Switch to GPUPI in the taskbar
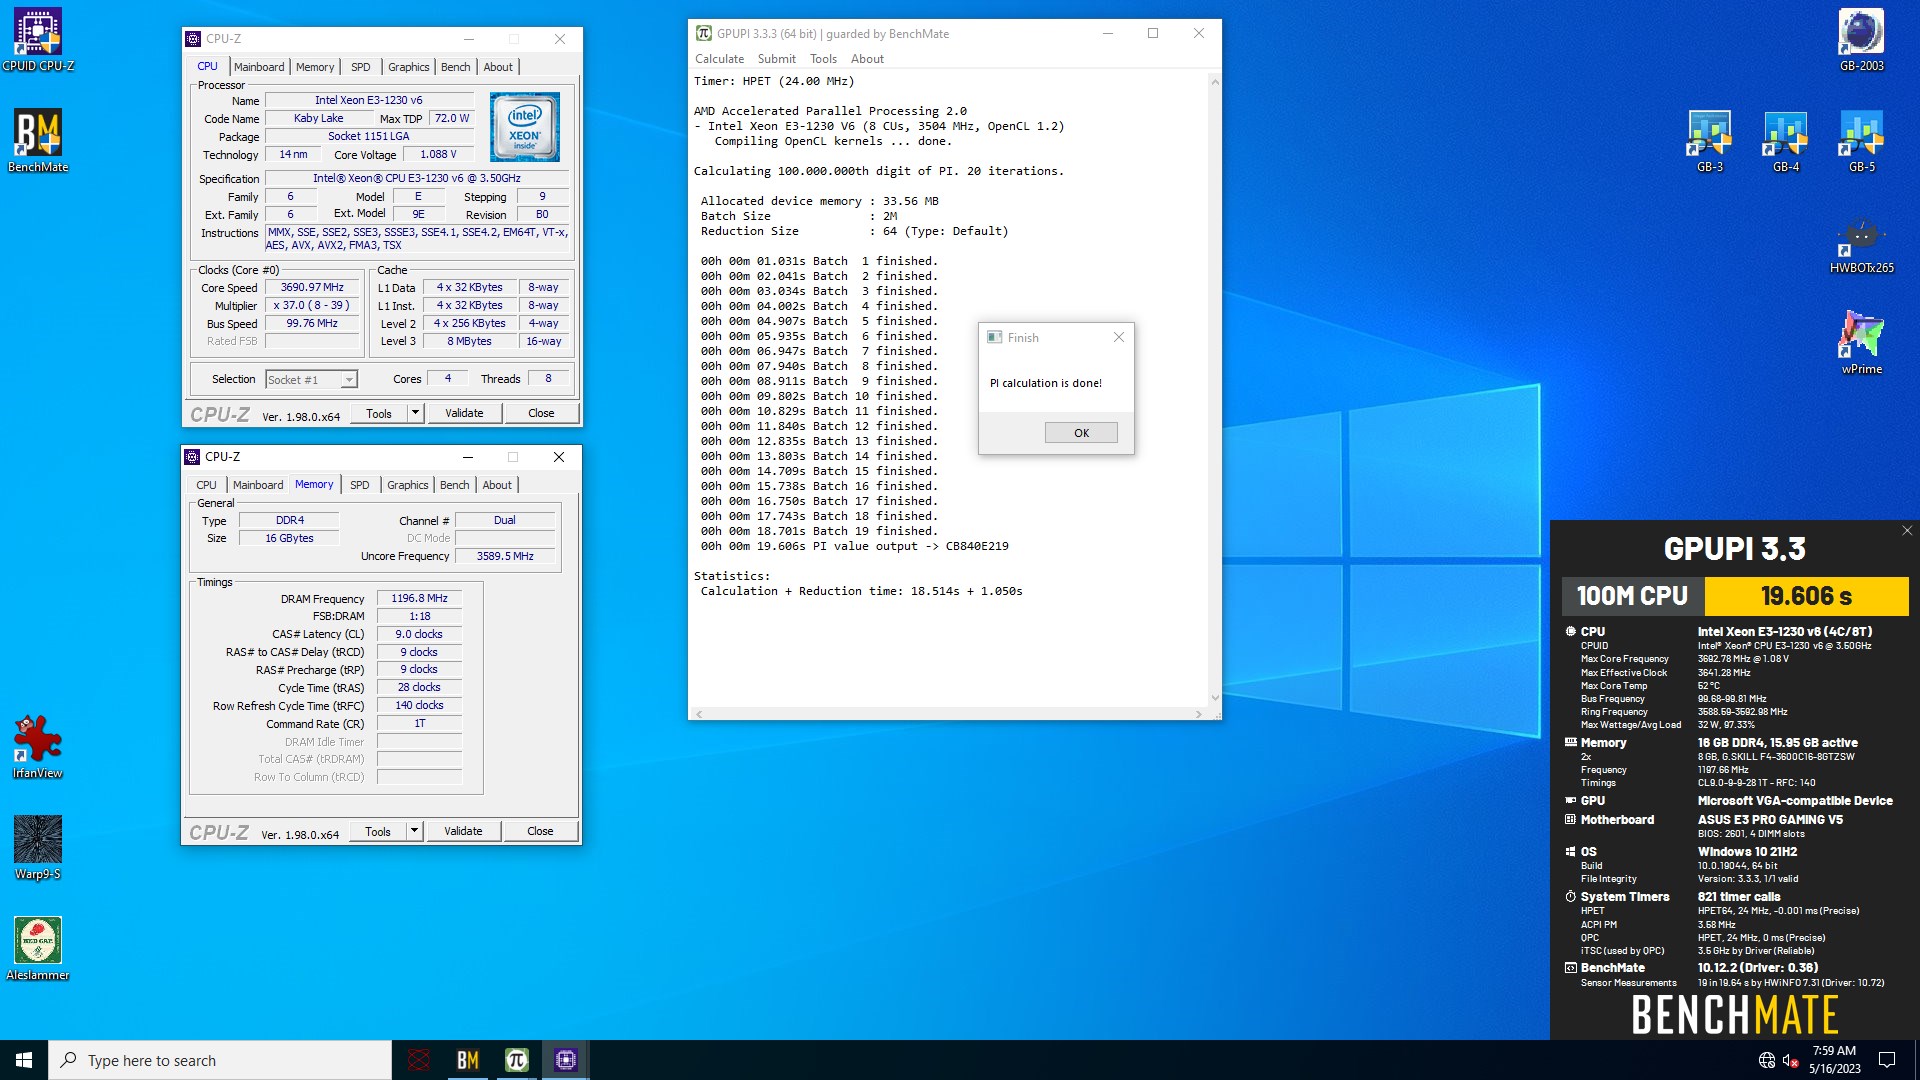 pos(516,1060)
